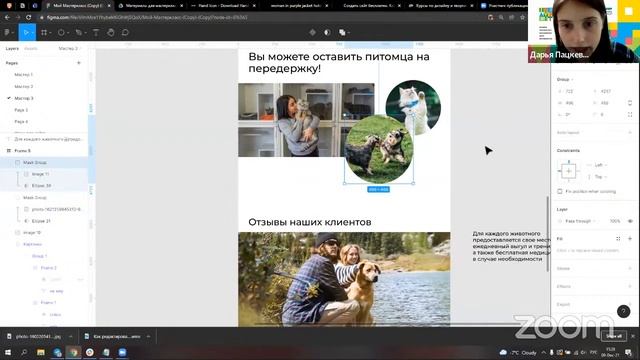Open the Help button
The height and width of the screenshot is (360, 640).
pos(623,311)
